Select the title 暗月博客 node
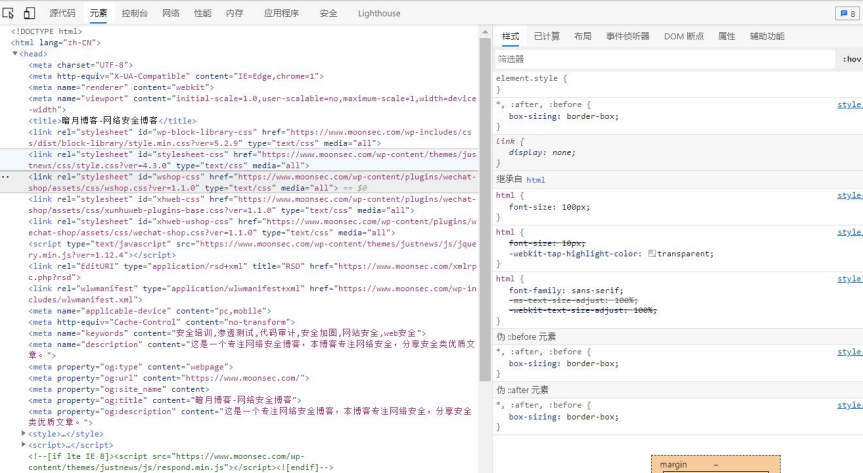The image size is (863, 473). pos(112,121)
